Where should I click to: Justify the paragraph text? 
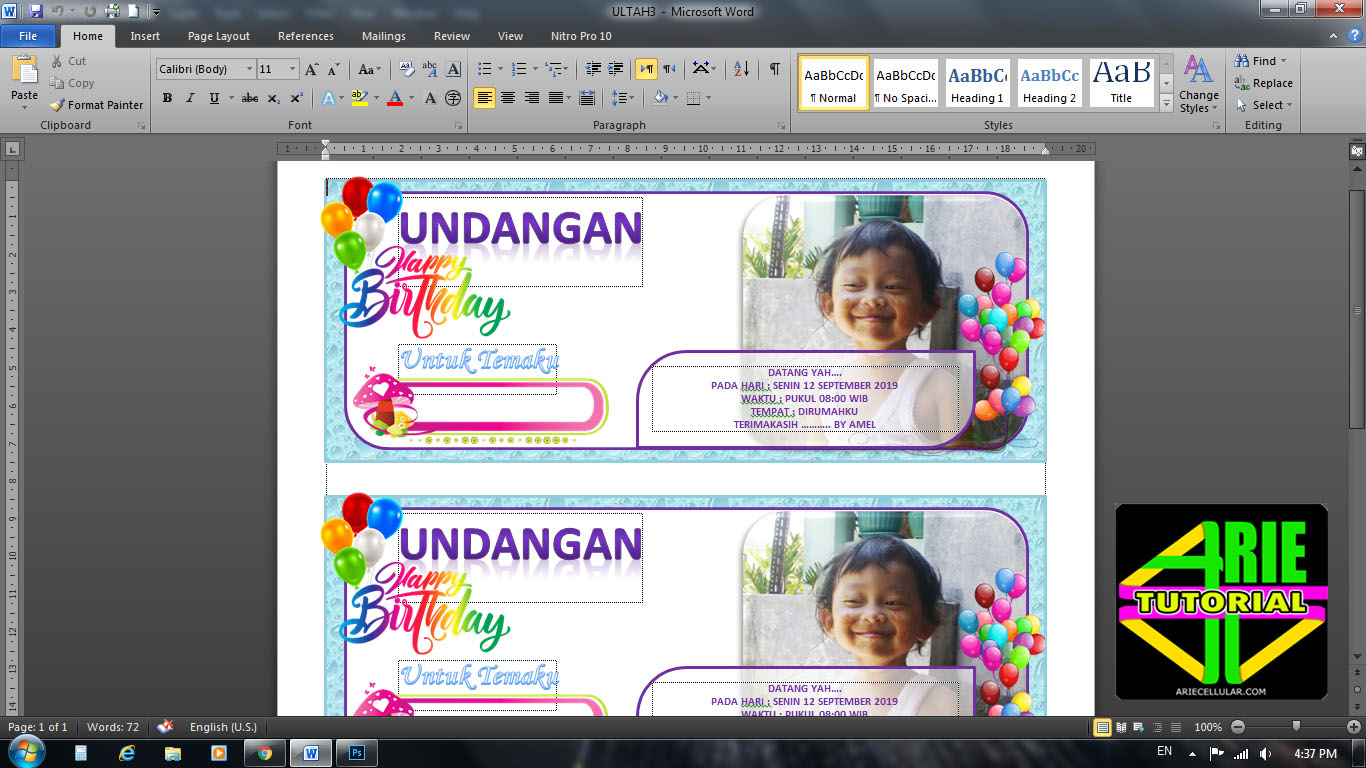tap(556, 98)
